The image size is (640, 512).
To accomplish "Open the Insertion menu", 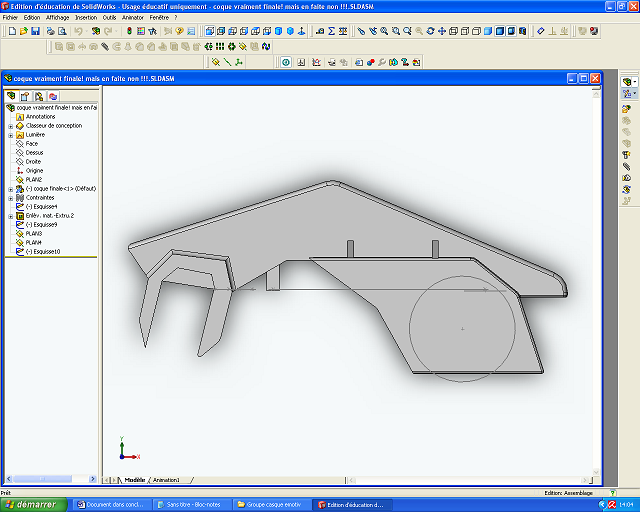I will (86, 17).
